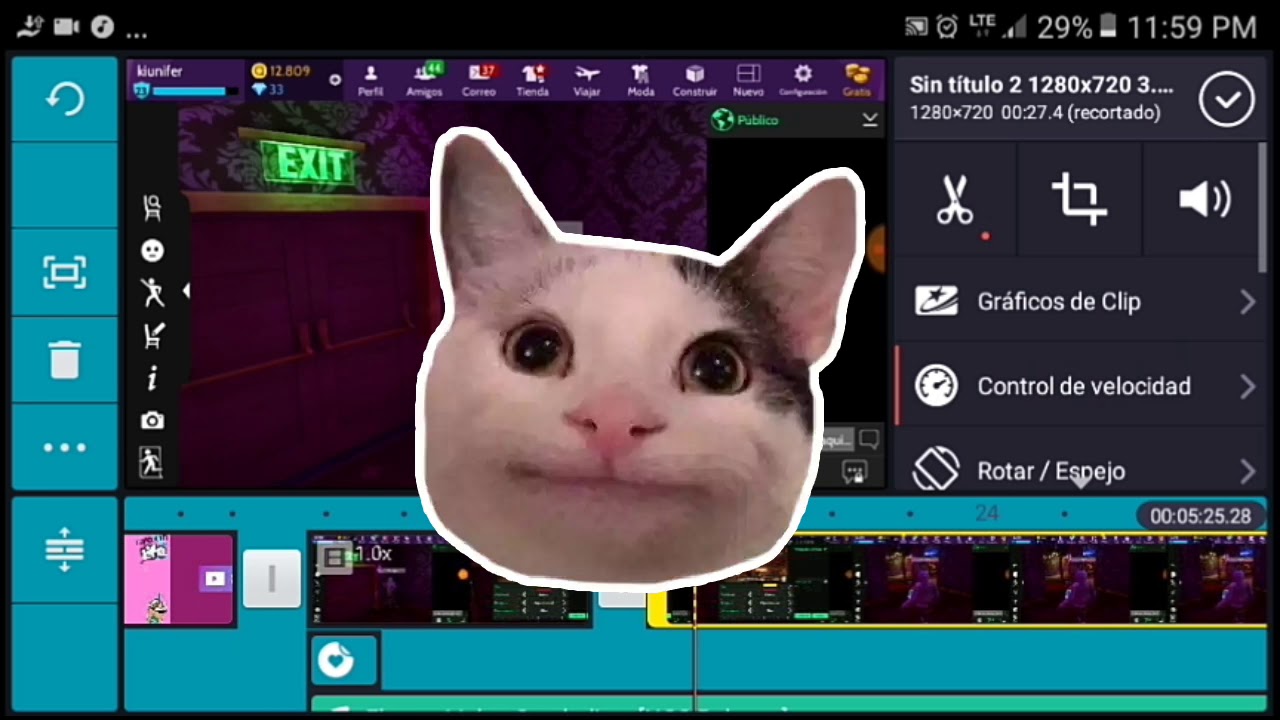Tap the alarm clock status bar icon

946,27
